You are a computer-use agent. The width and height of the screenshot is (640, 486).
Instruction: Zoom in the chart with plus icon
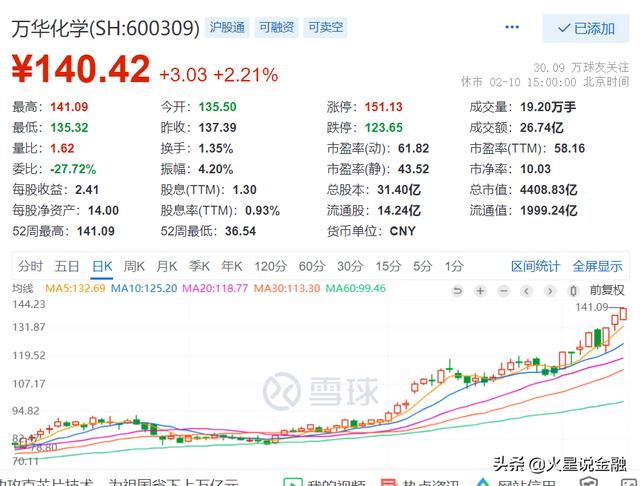coord(480,291)
